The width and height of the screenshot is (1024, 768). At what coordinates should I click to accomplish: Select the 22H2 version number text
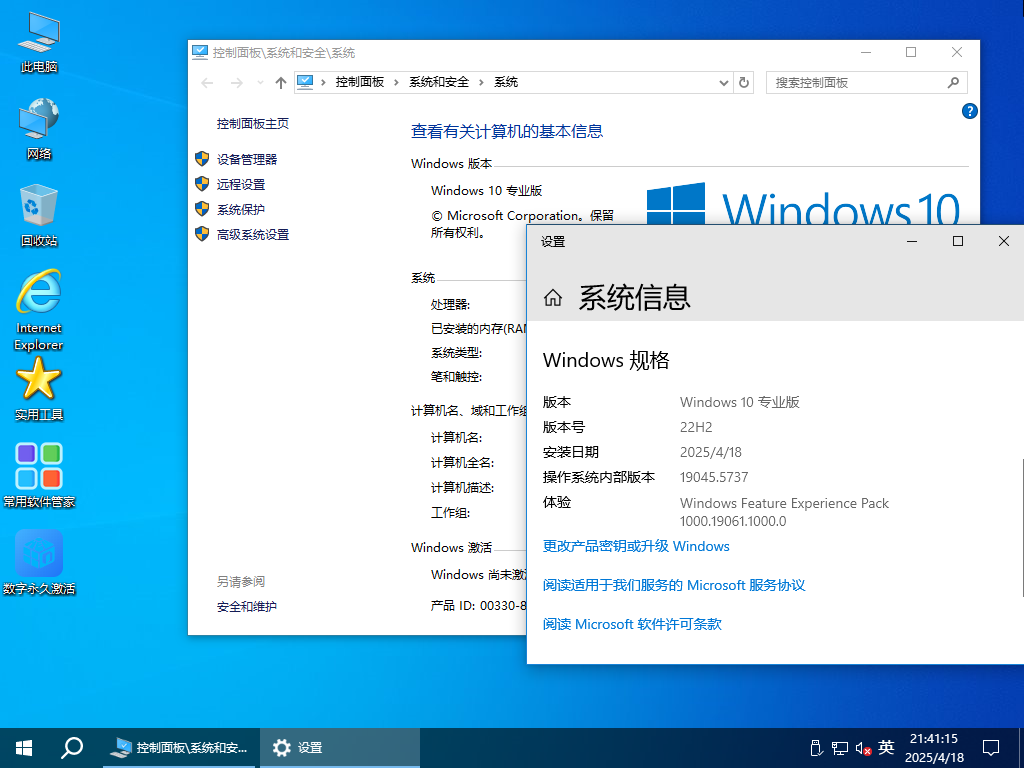[696, 428]
